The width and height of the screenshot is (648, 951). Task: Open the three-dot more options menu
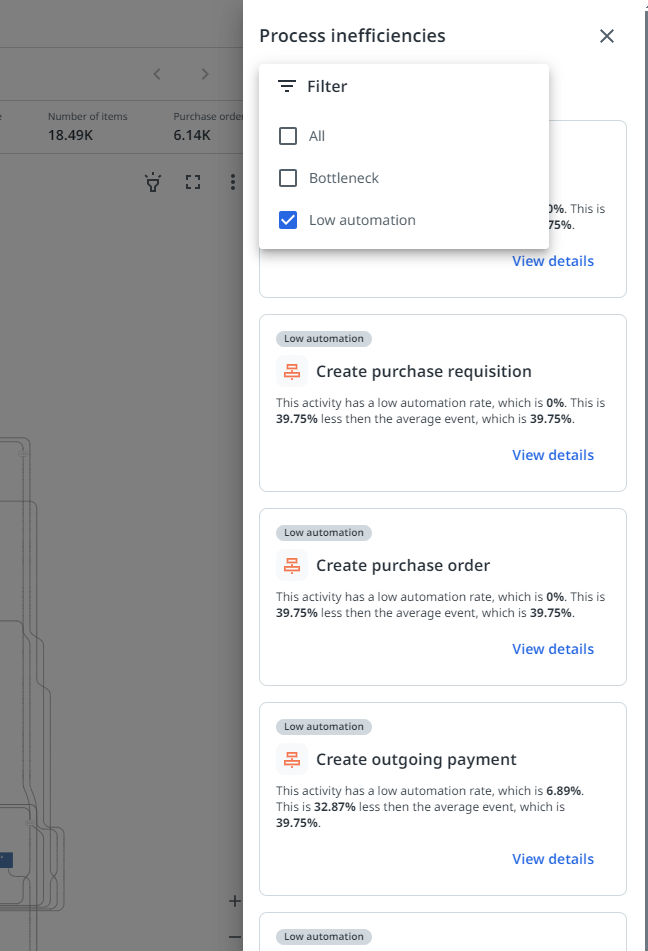(232, 182)
